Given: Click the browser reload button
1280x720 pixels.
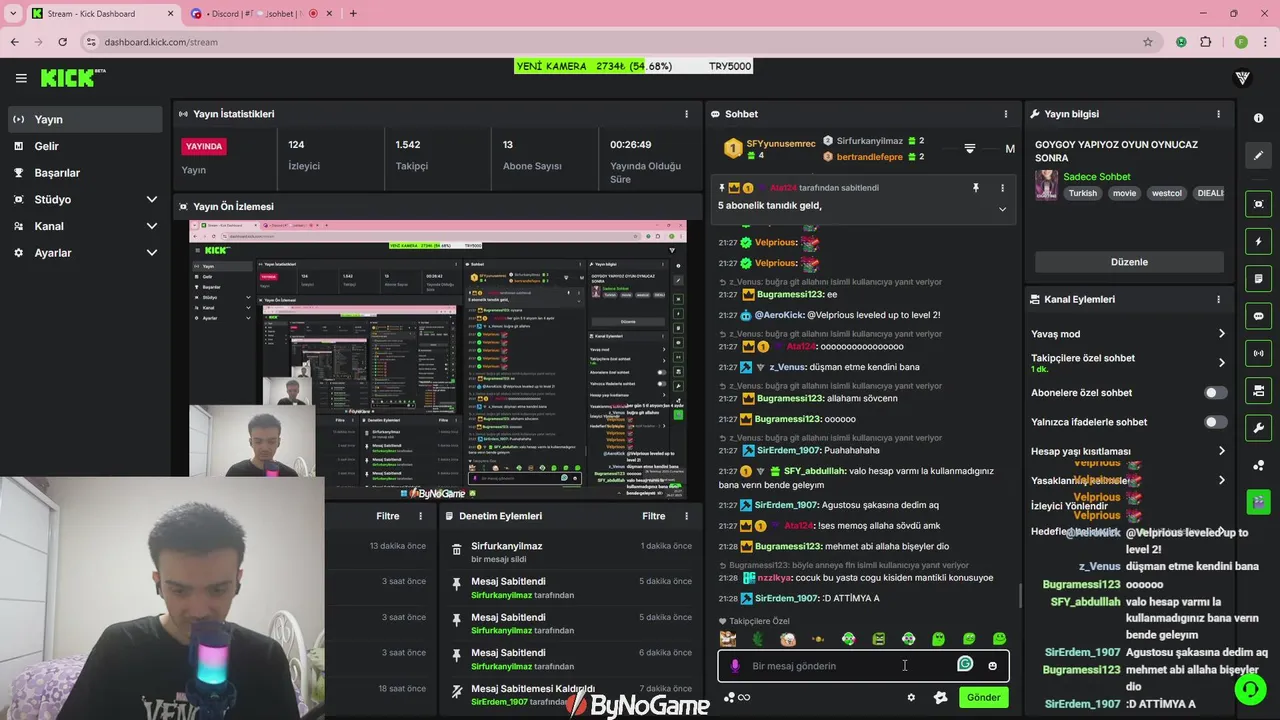Looking at the screenshot, I should (62, 42).
